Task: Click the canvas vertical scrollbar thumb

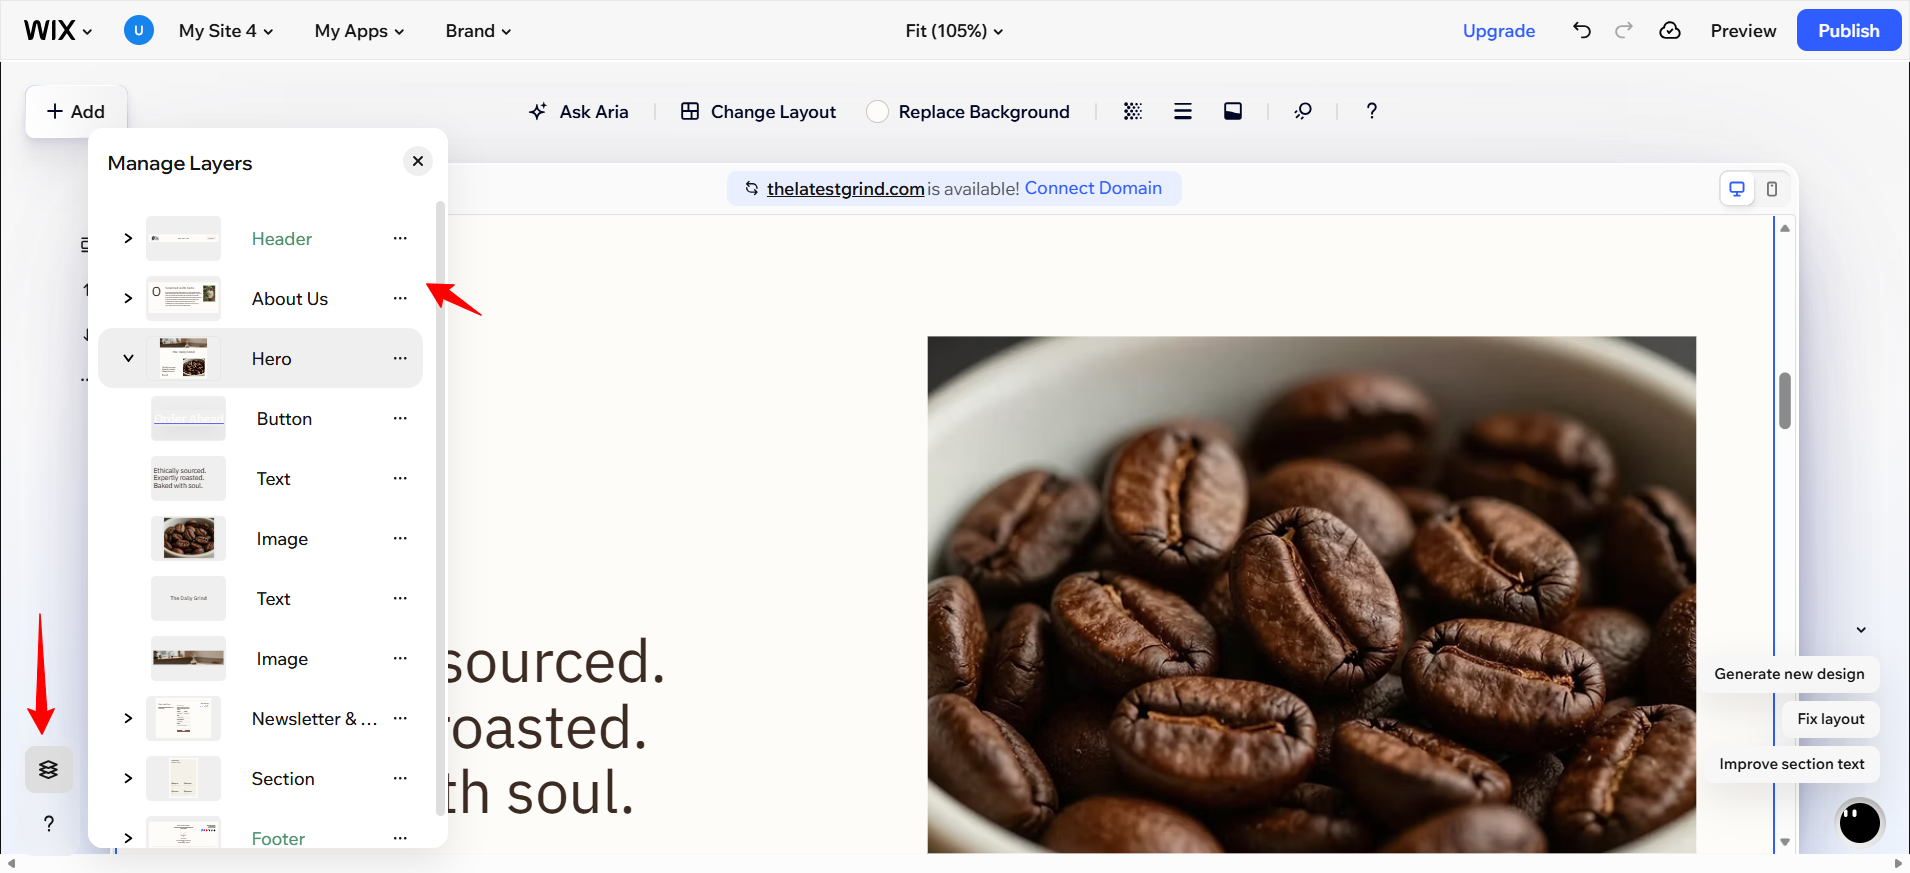Action: pos(1785,401)
